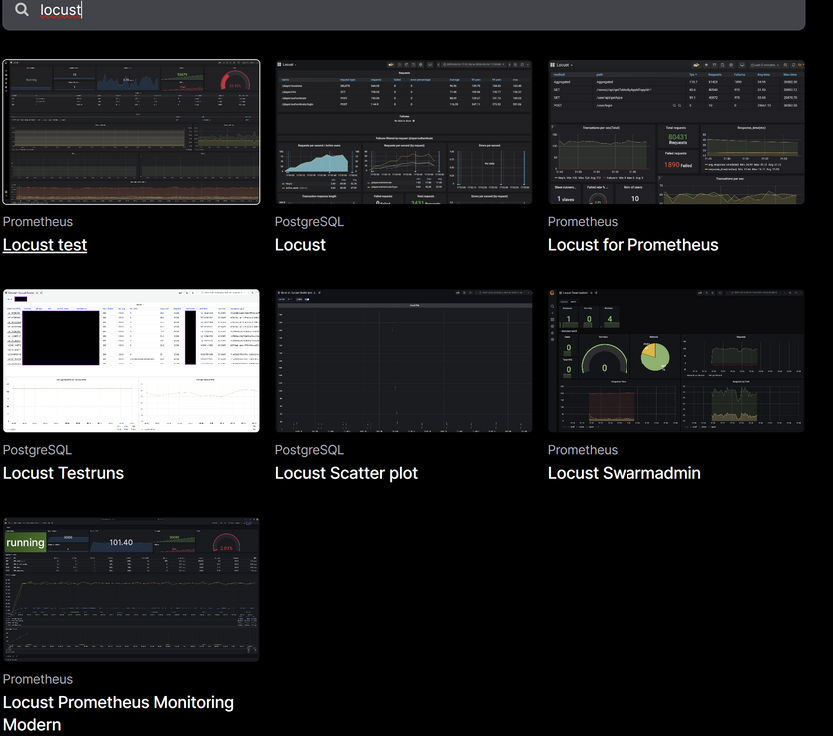Focus the search field containing 'locust'
This screenshot has height=736, width=833.
coord(400,10)
